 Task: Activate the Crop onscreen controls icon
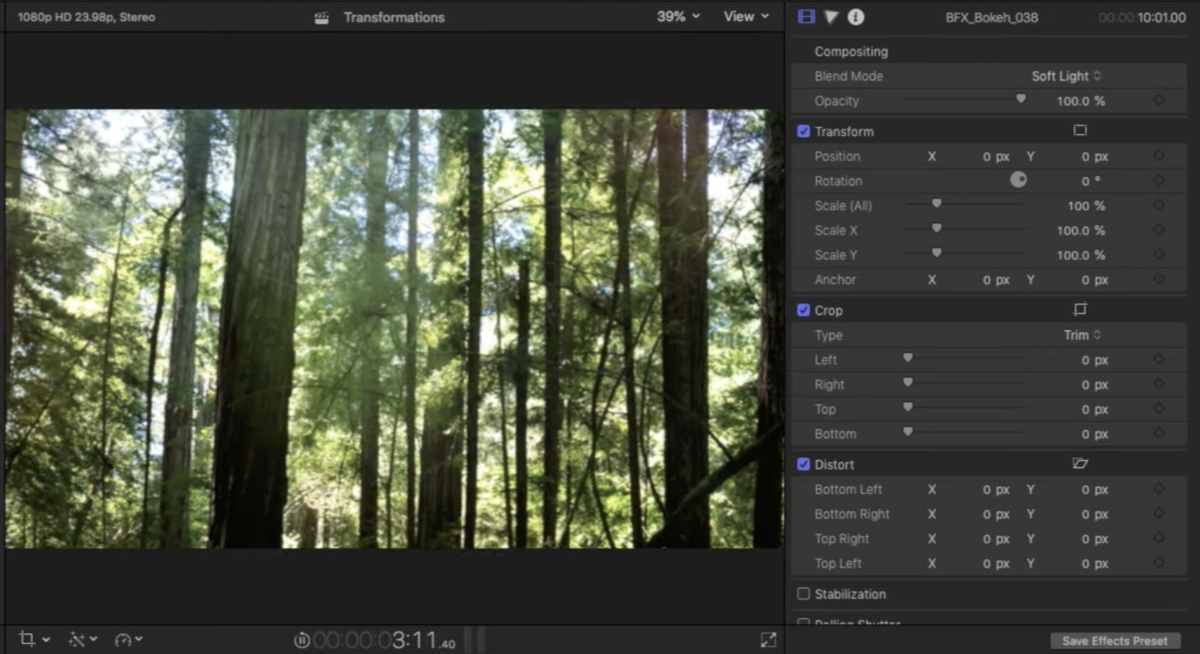coord(1080,310)
